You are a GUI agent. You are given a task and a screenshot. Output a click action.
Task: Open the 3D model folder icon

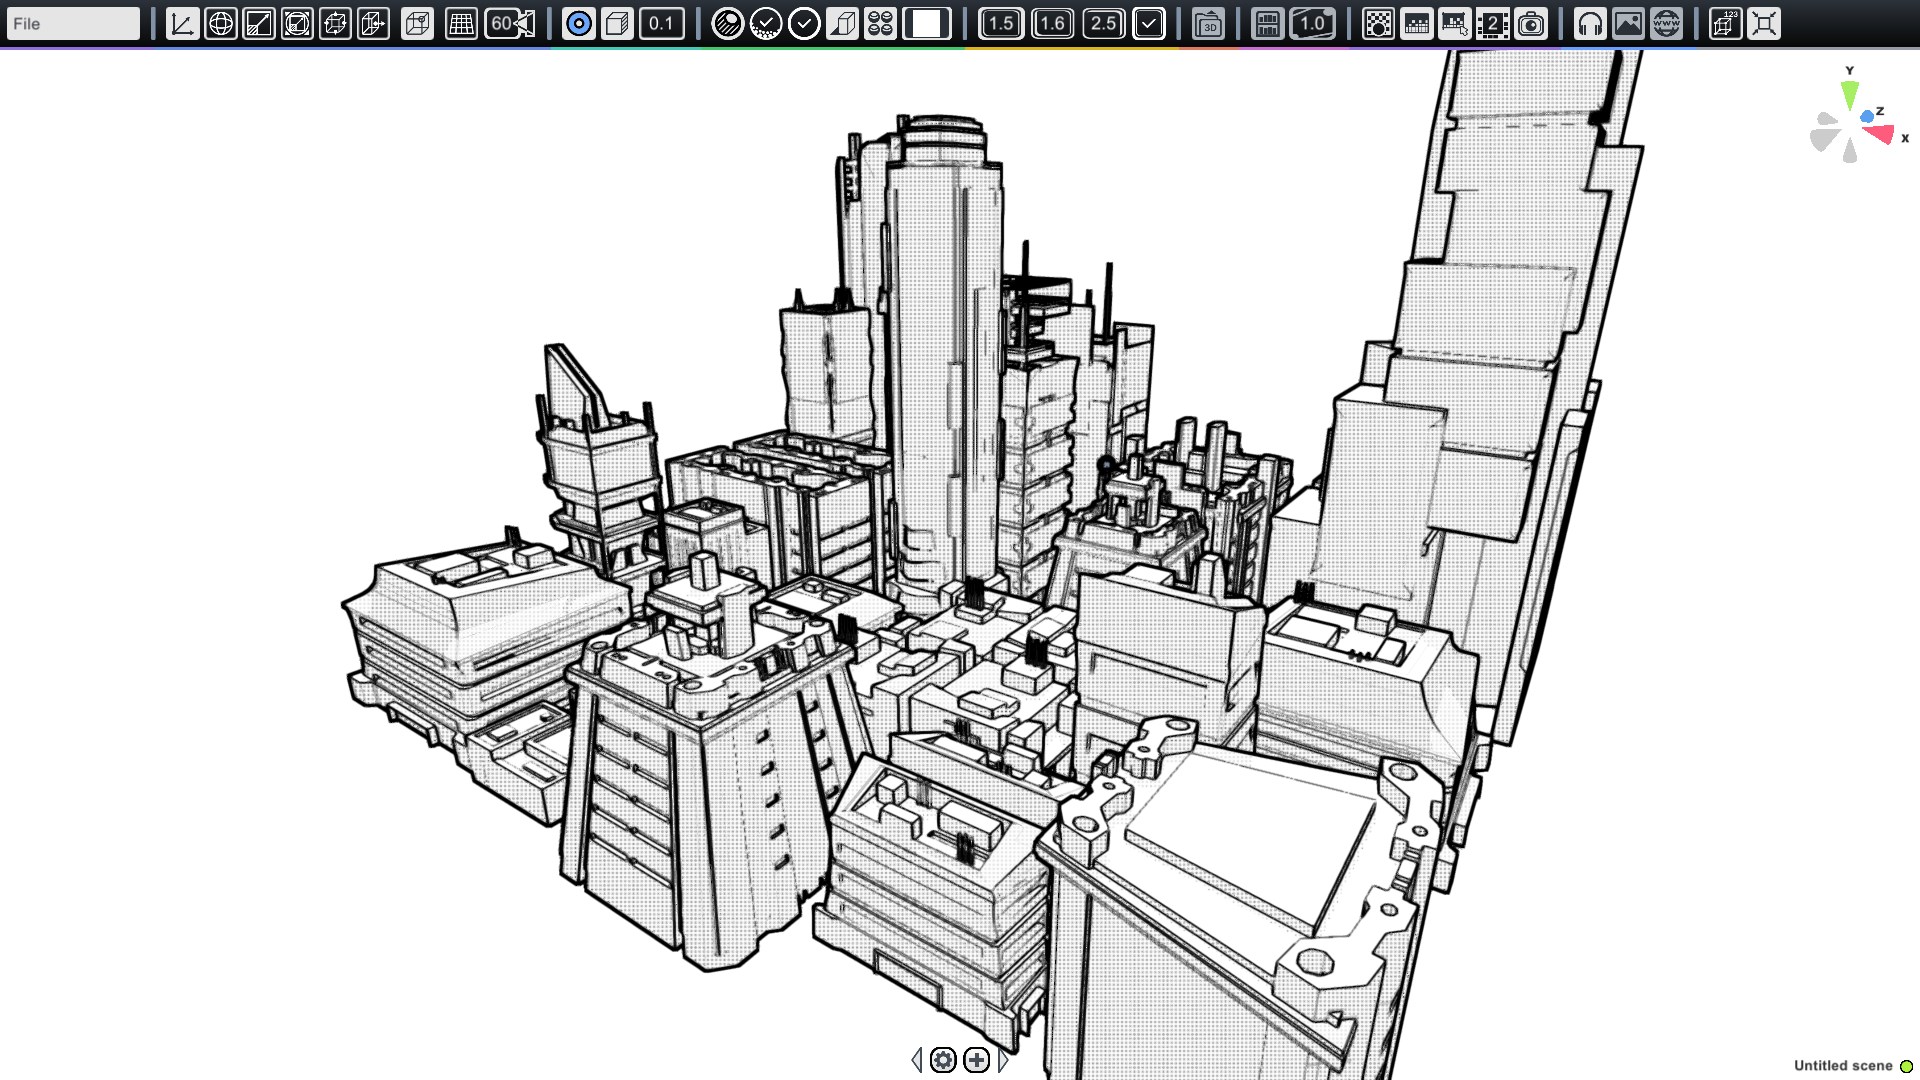(1208, 23)
